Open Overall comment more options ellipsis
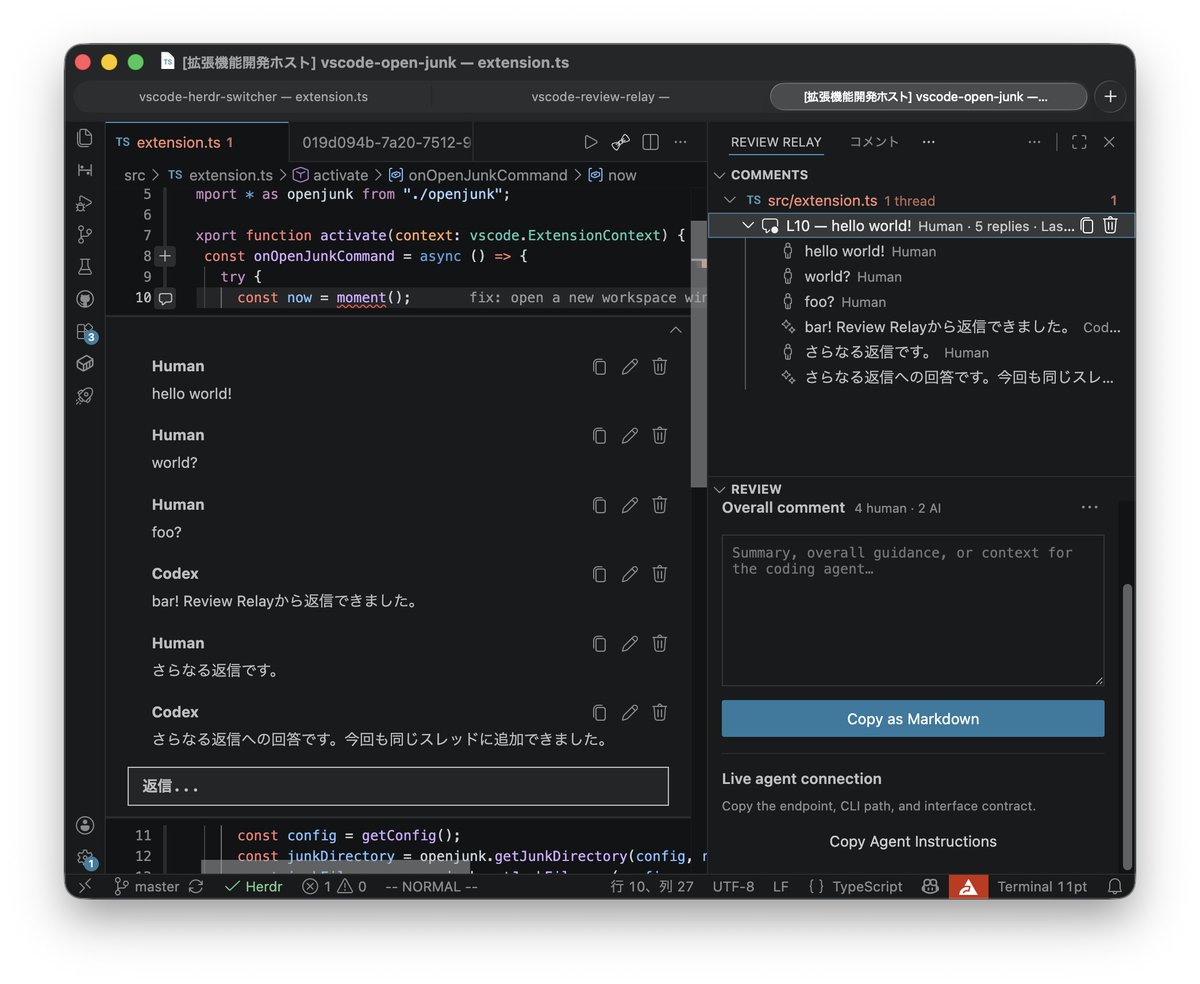Image resolution: width=1200 pixels, height=984 pixels. (1090, 508)
